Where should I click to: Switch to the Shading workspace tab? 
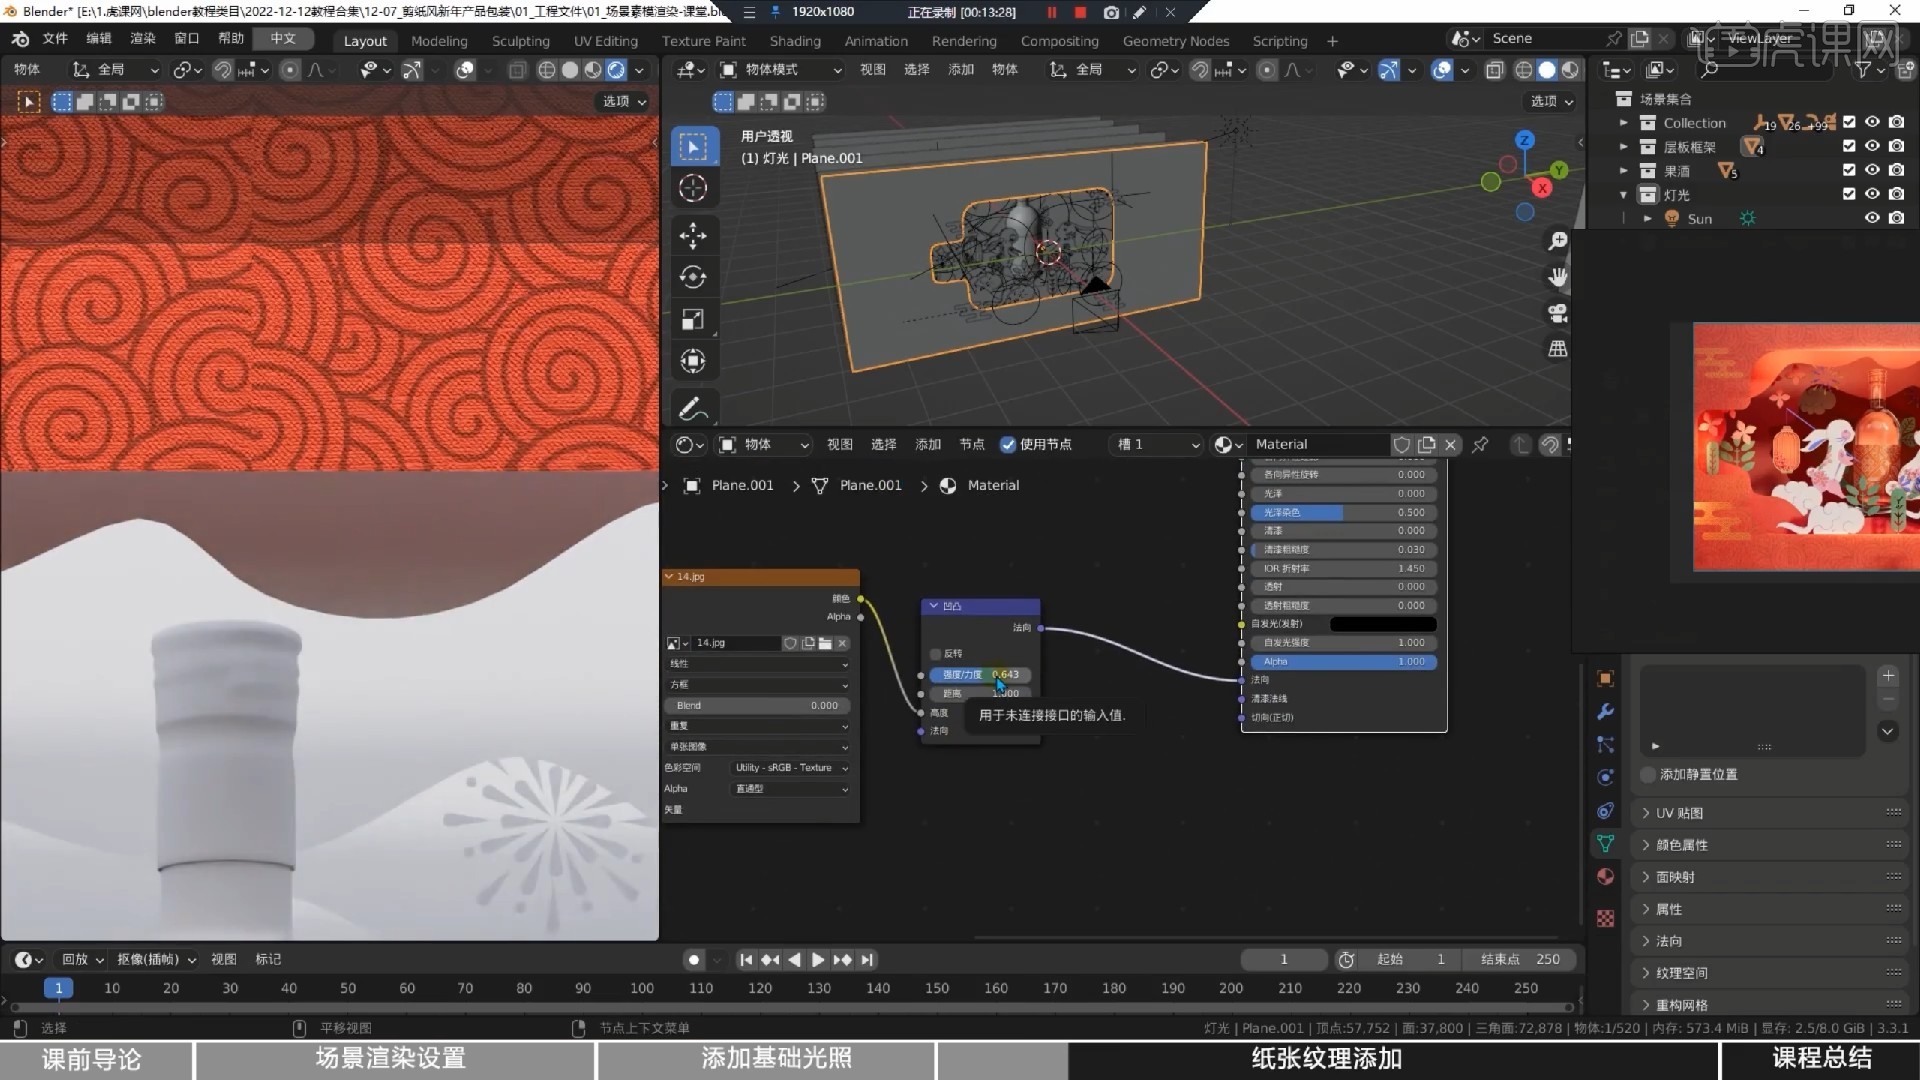[795, 41]
